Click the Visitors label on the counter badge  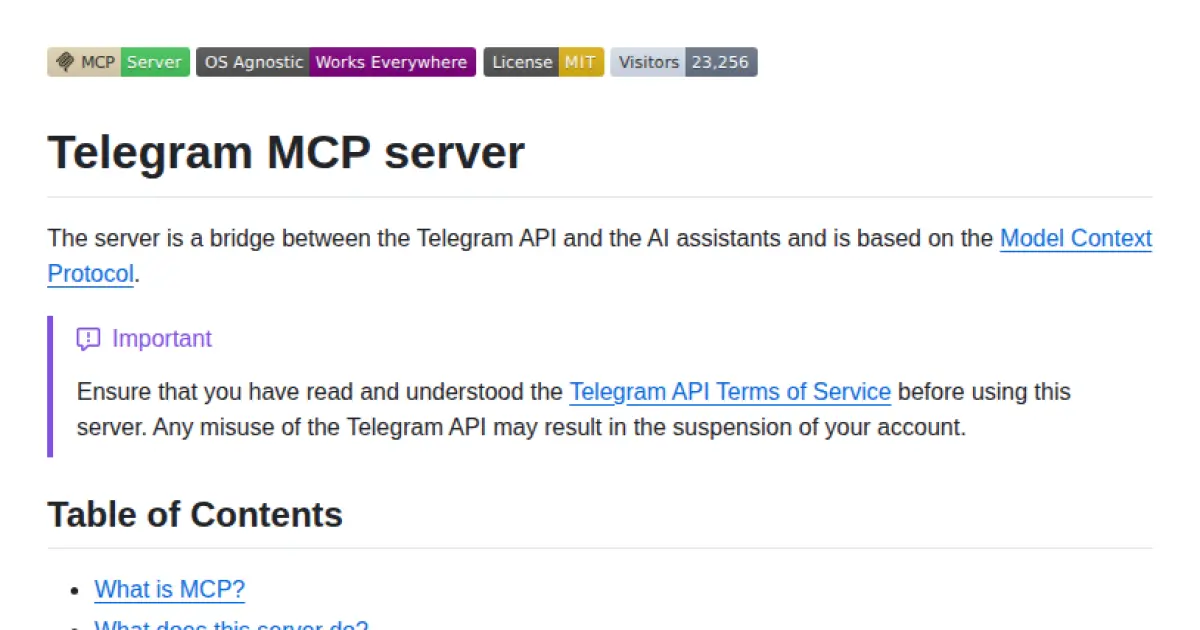point(647,61)
